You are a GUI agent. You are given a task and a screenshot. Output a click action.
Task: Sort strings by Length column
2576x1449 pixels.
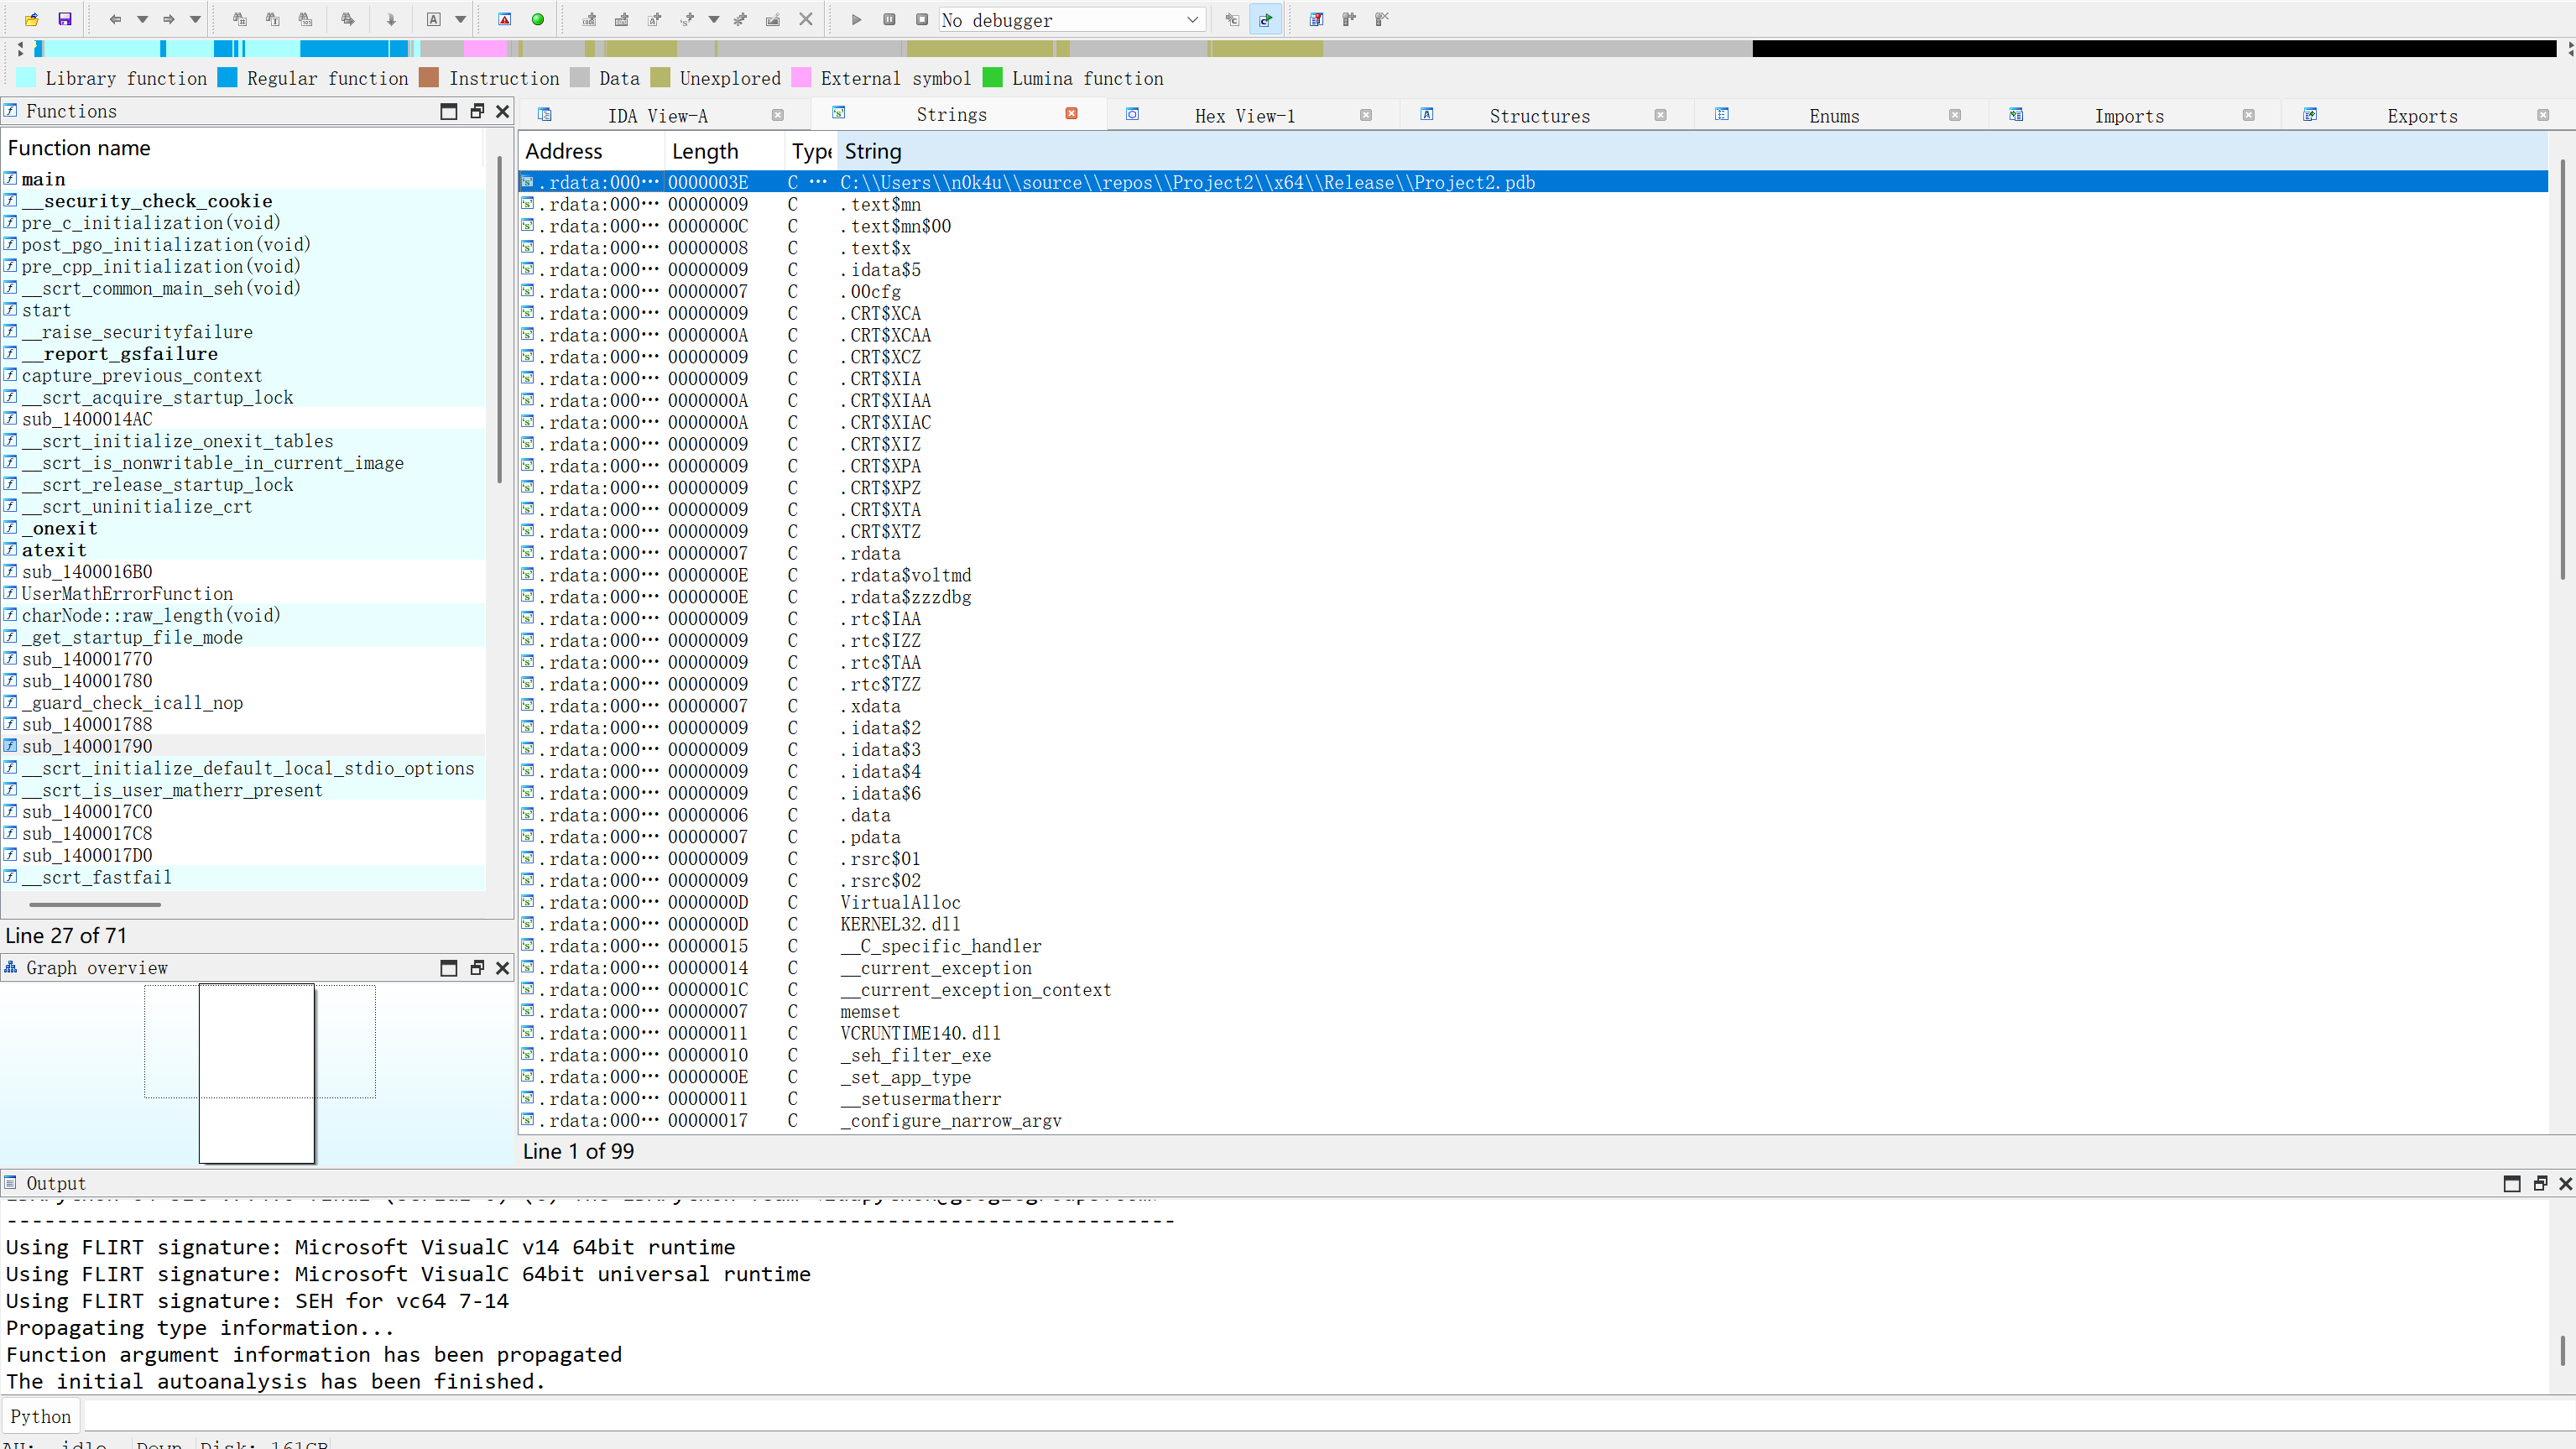tap(724, 151)
